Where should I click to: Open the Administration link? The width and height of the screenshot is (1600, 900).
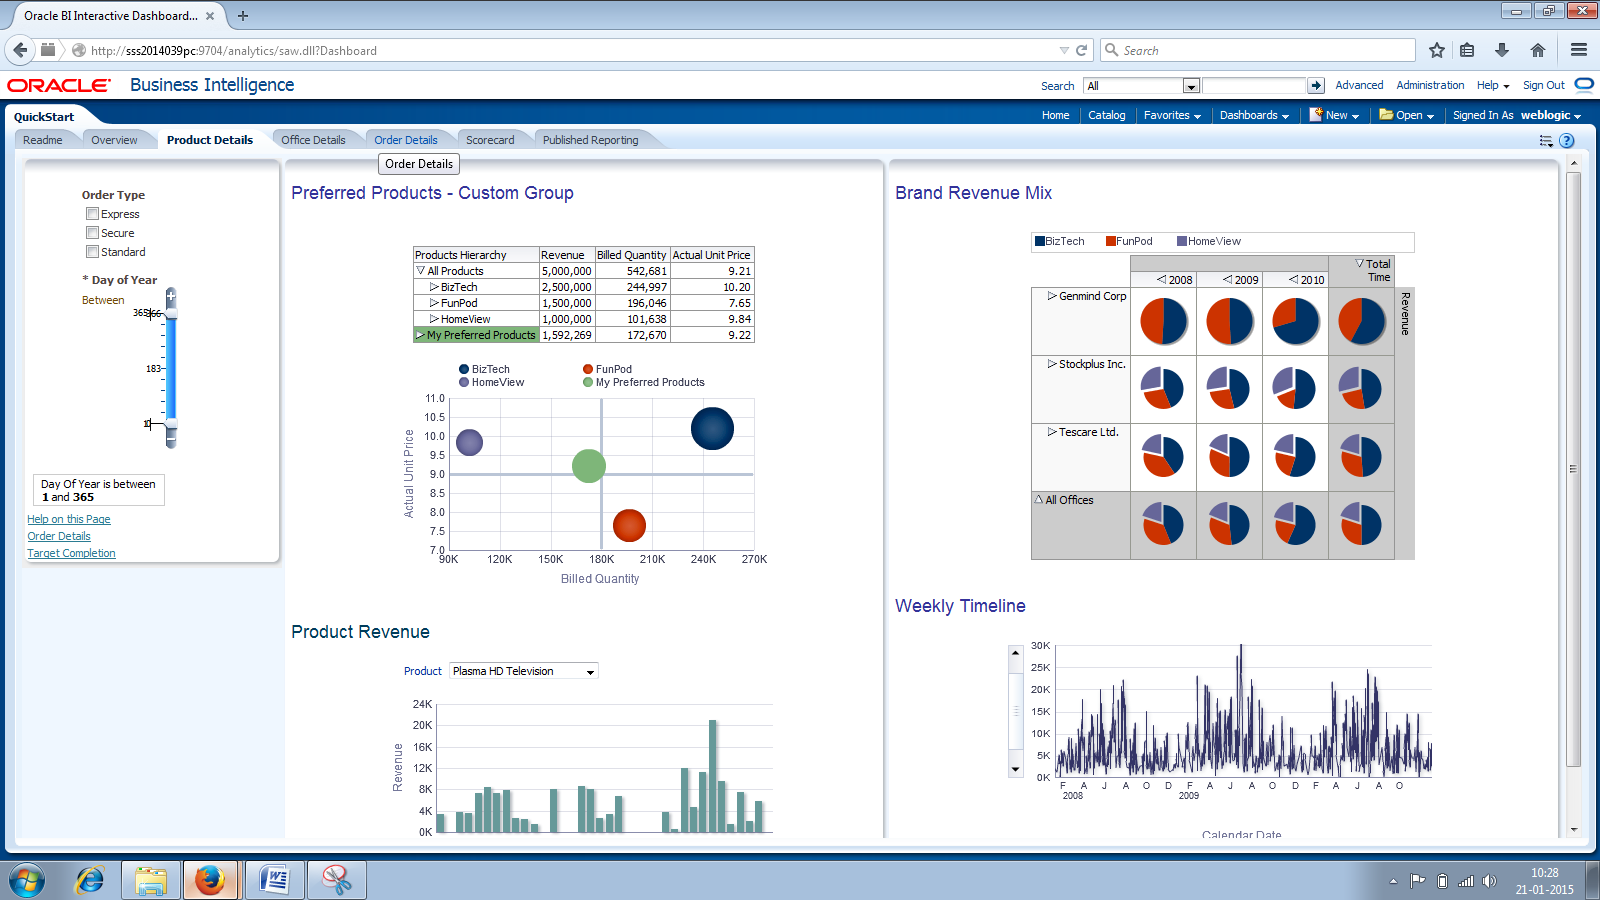coord(1430,86)
